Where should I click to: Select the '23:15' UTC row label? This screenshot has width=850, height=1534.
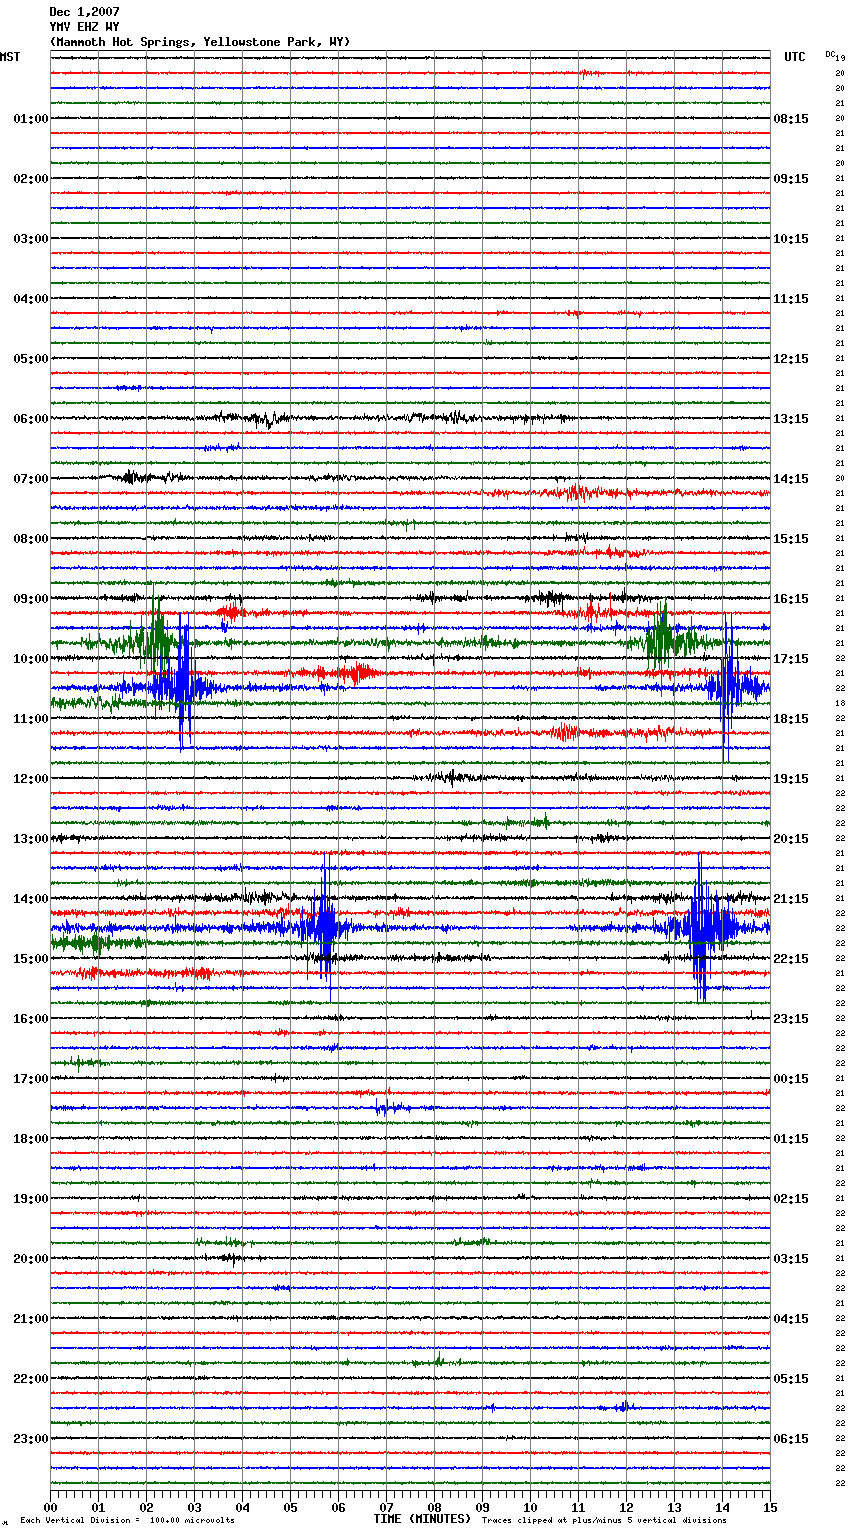(x=791, y=1019)
